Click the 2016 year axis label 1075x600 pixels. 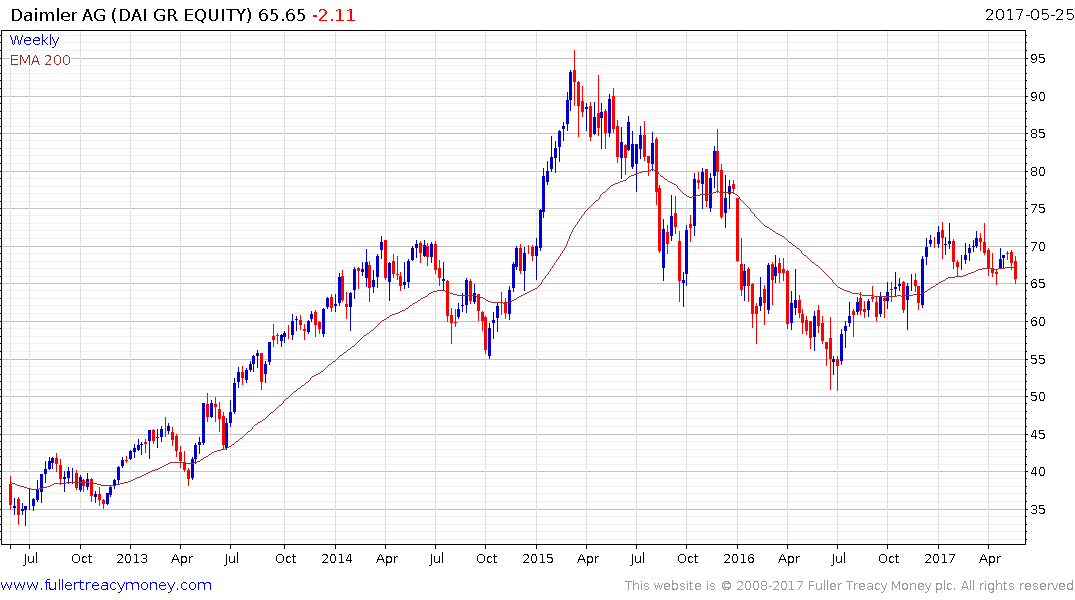738,558
